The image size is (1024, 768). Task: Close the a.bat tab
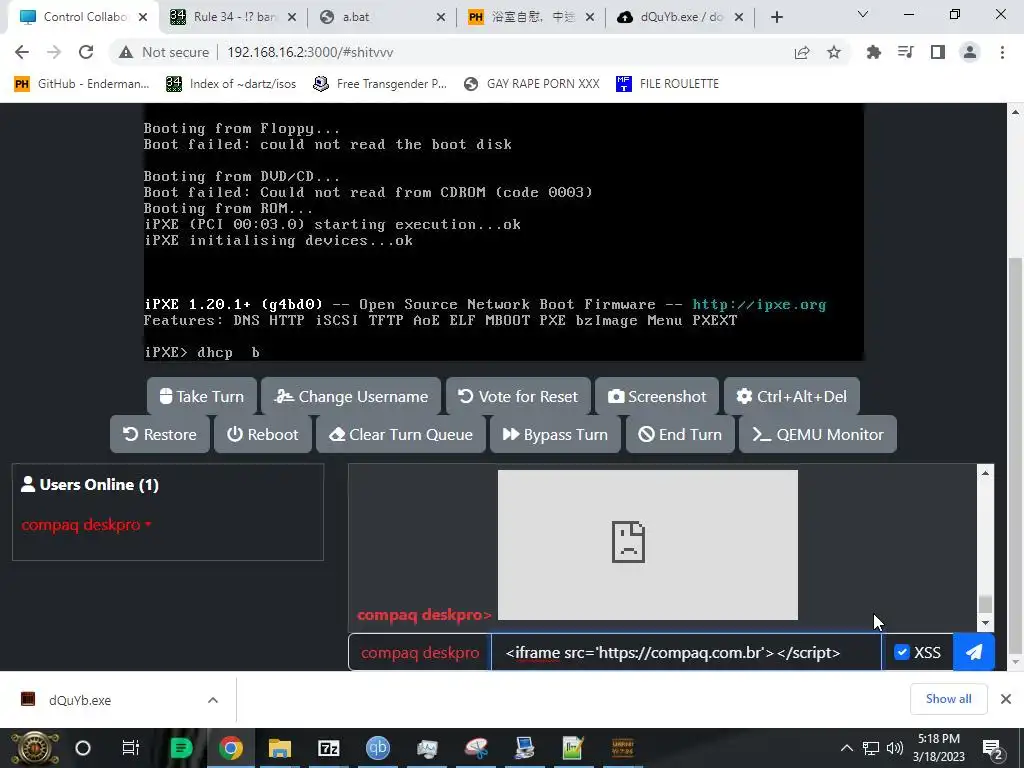tap(441, 17)
